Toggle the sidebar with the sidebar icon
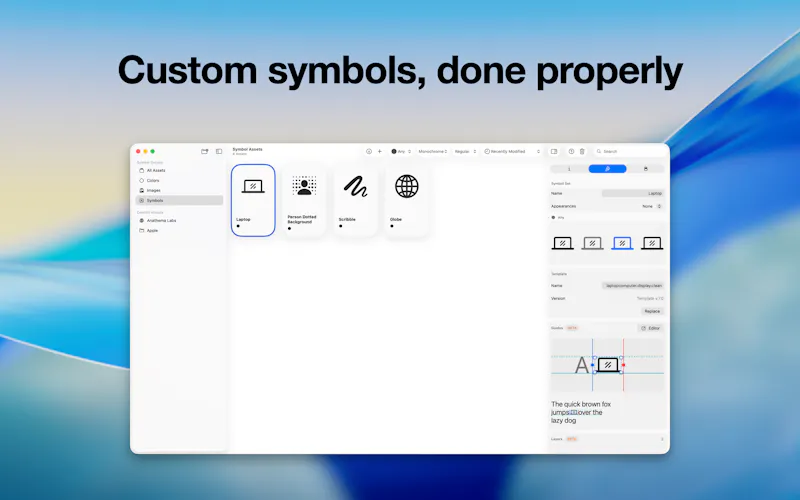800x500 pixels. tap(219, 152)
